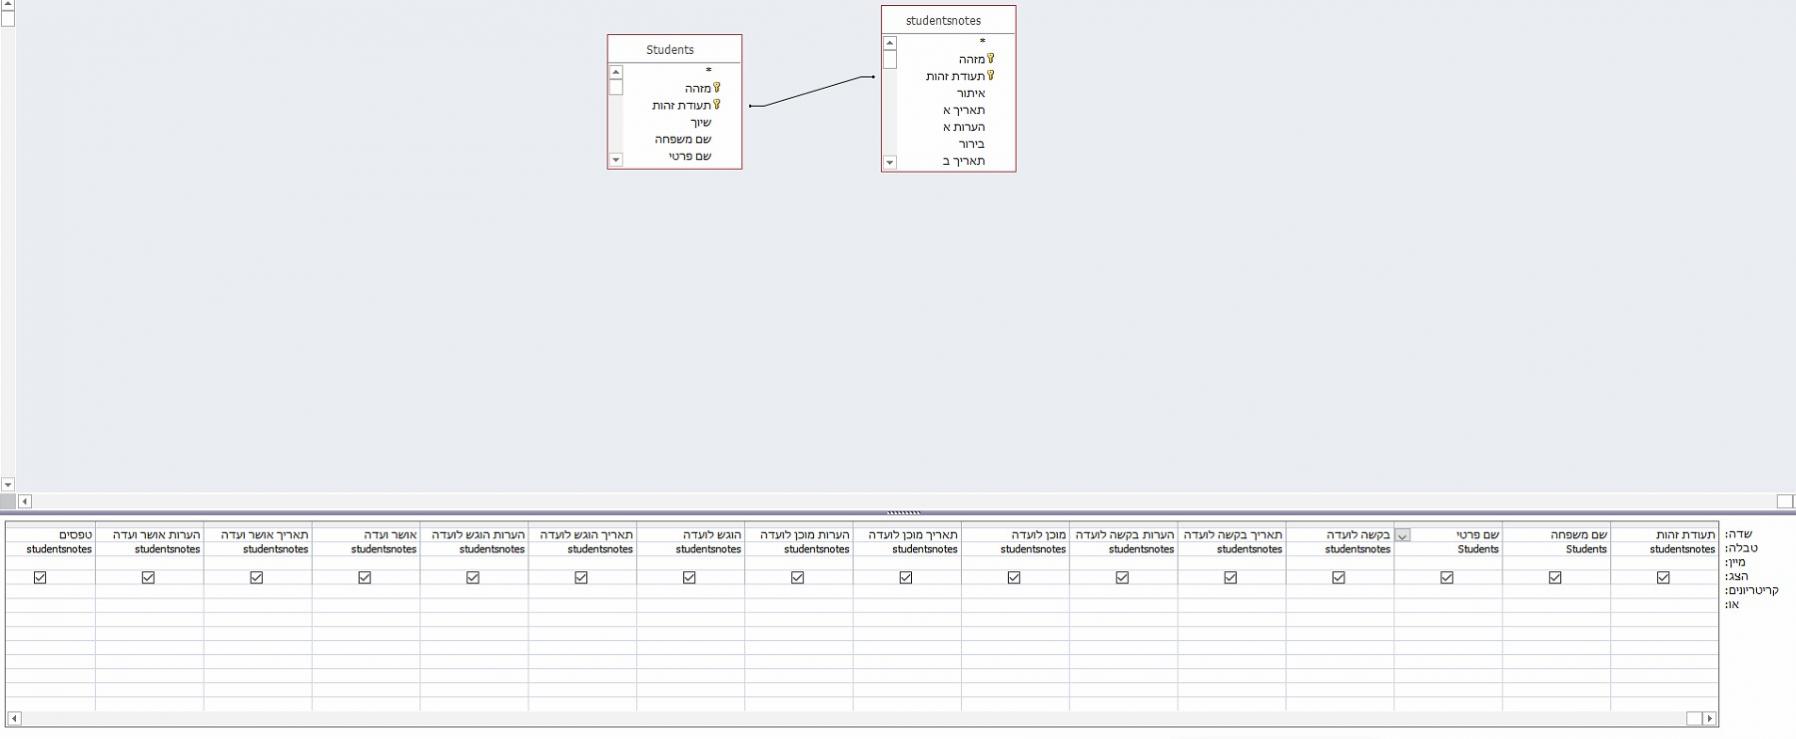Click the down arrow of the table pane's vertical scrollbar

pyautogui.click(x=7, y=485)
